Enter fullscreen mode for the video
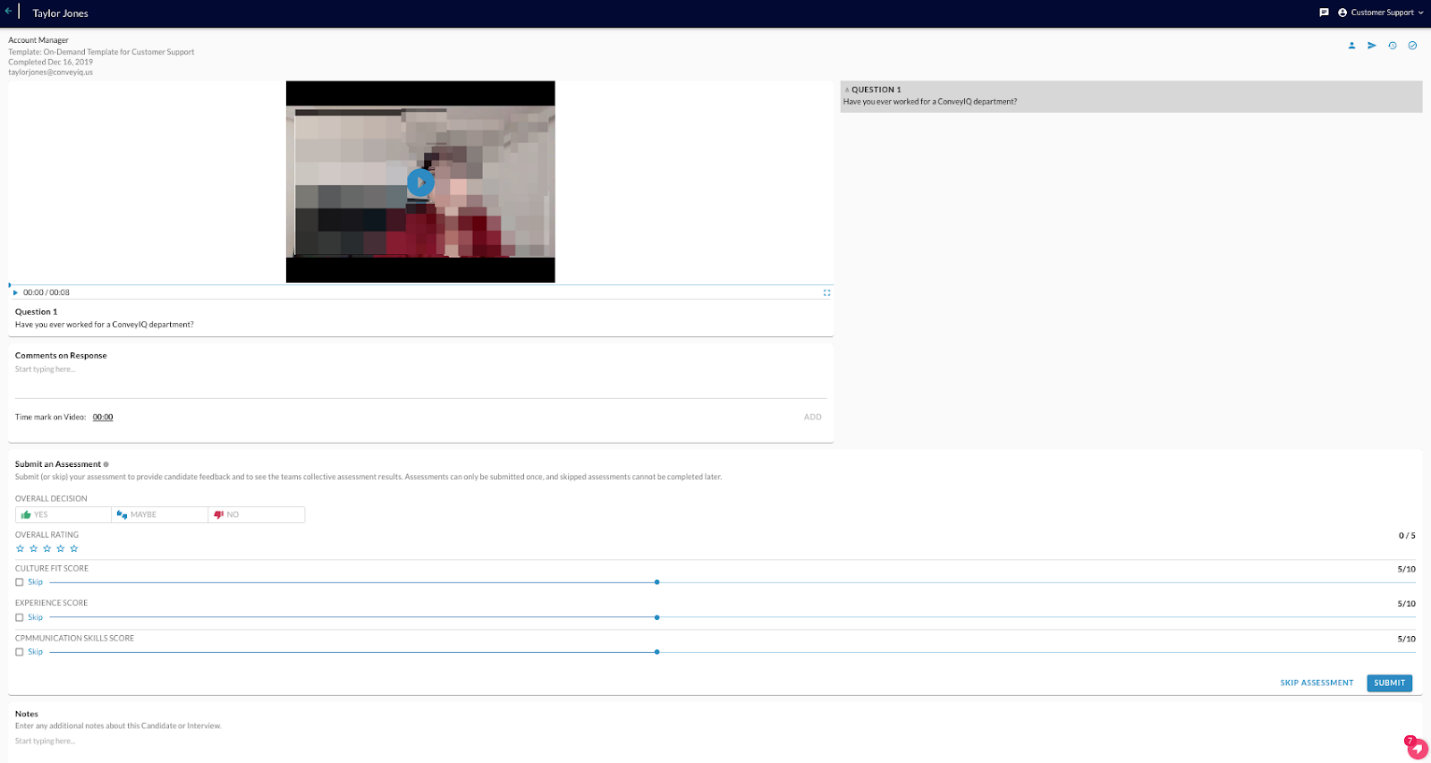 (x=827, y=292)
